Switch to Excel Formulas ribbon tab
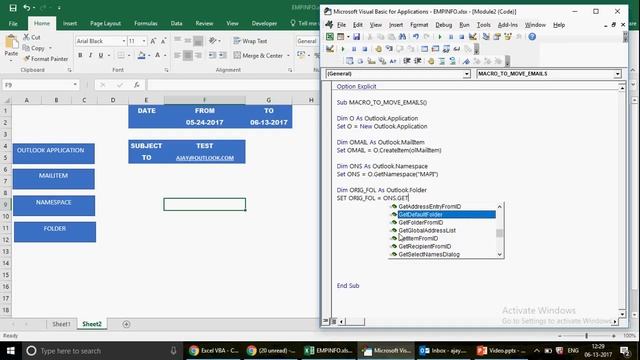The image size is (640, 360). [x=146, y=23]
